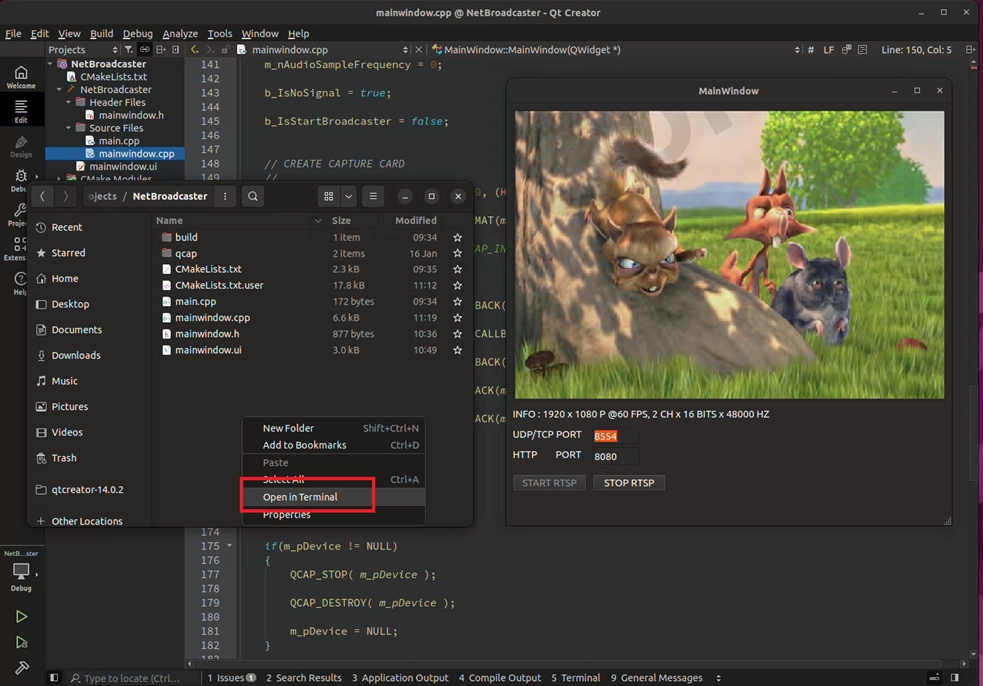Image resolution: width=983 pixels, height=686 pixels.
Task: Toggle the left sidebar visibility icon
Action: [54, 678]
